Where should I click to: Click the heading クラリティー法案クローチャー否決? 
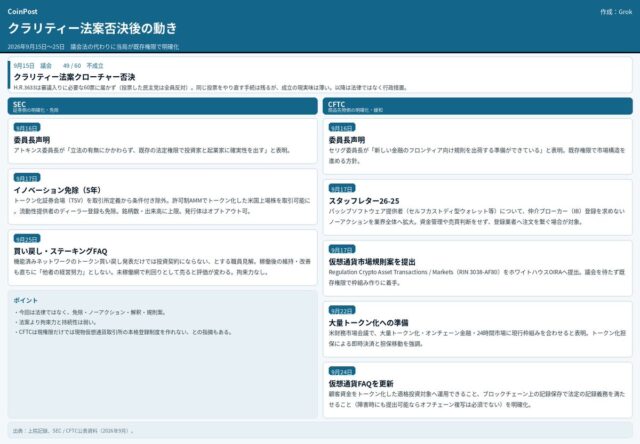(x=74, y=77)
